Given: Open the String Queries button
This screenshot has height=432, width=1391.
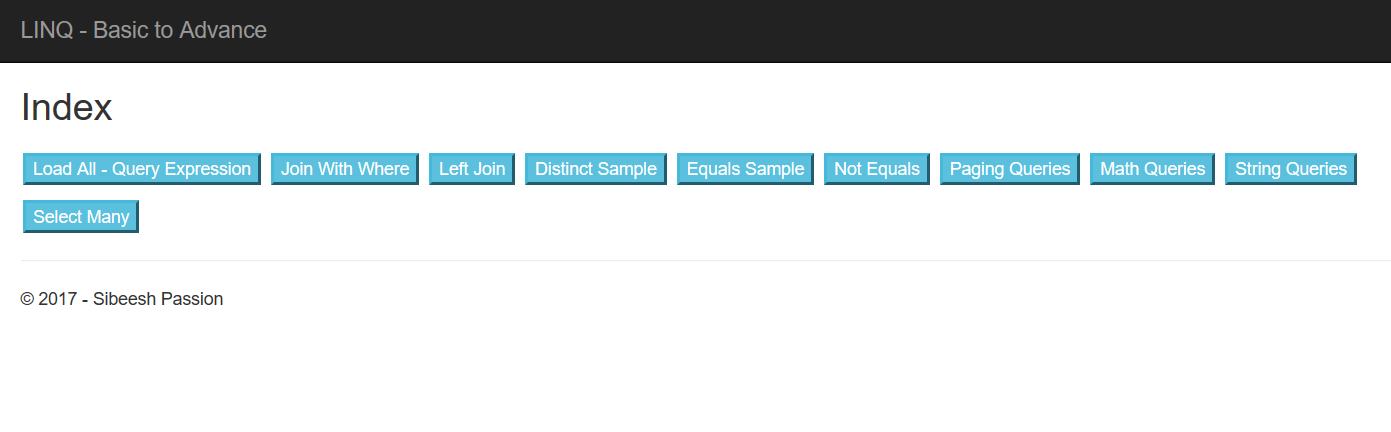Looking at the screenshot, I should click(1291, 169).
